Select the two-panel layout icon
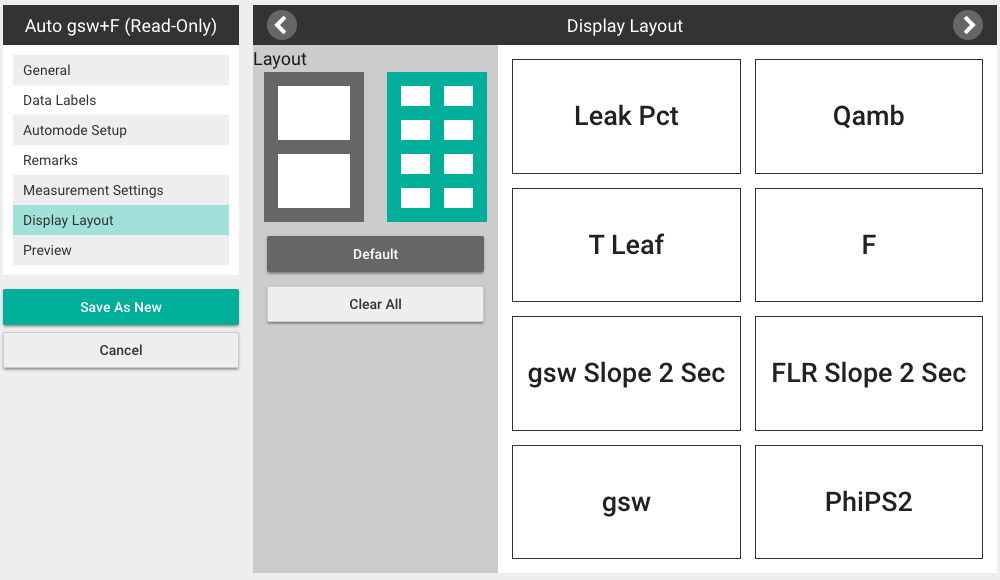 point(314,147)
